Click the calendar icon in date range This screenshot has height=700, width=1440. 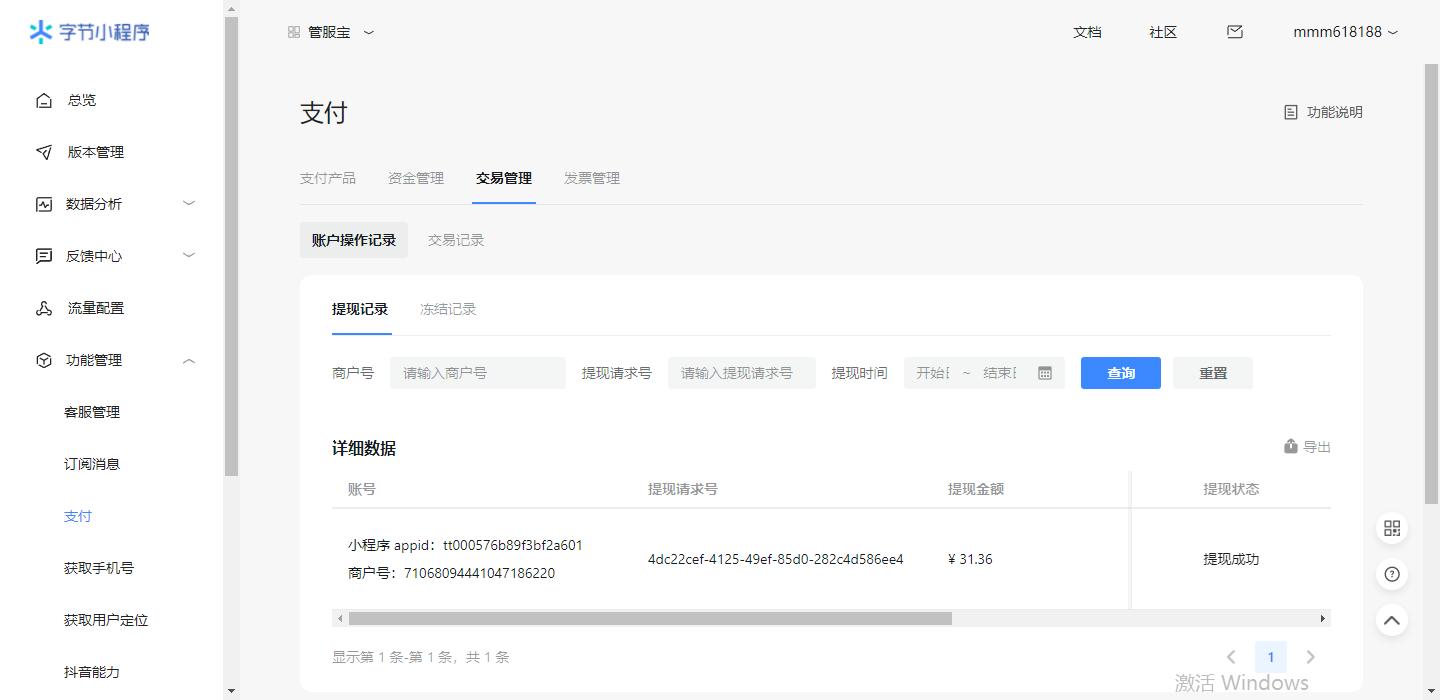(1045, 373)
